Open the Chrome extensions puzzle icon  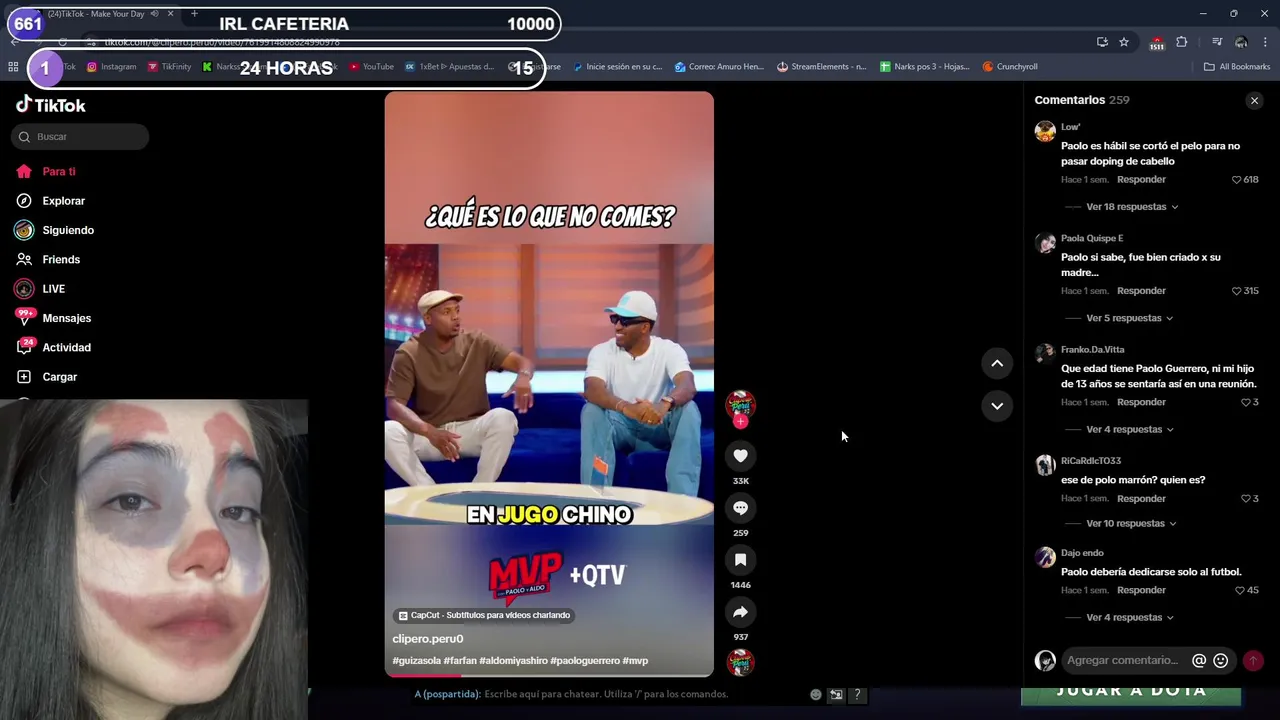pyautogui.click(x=1182, y=42)
